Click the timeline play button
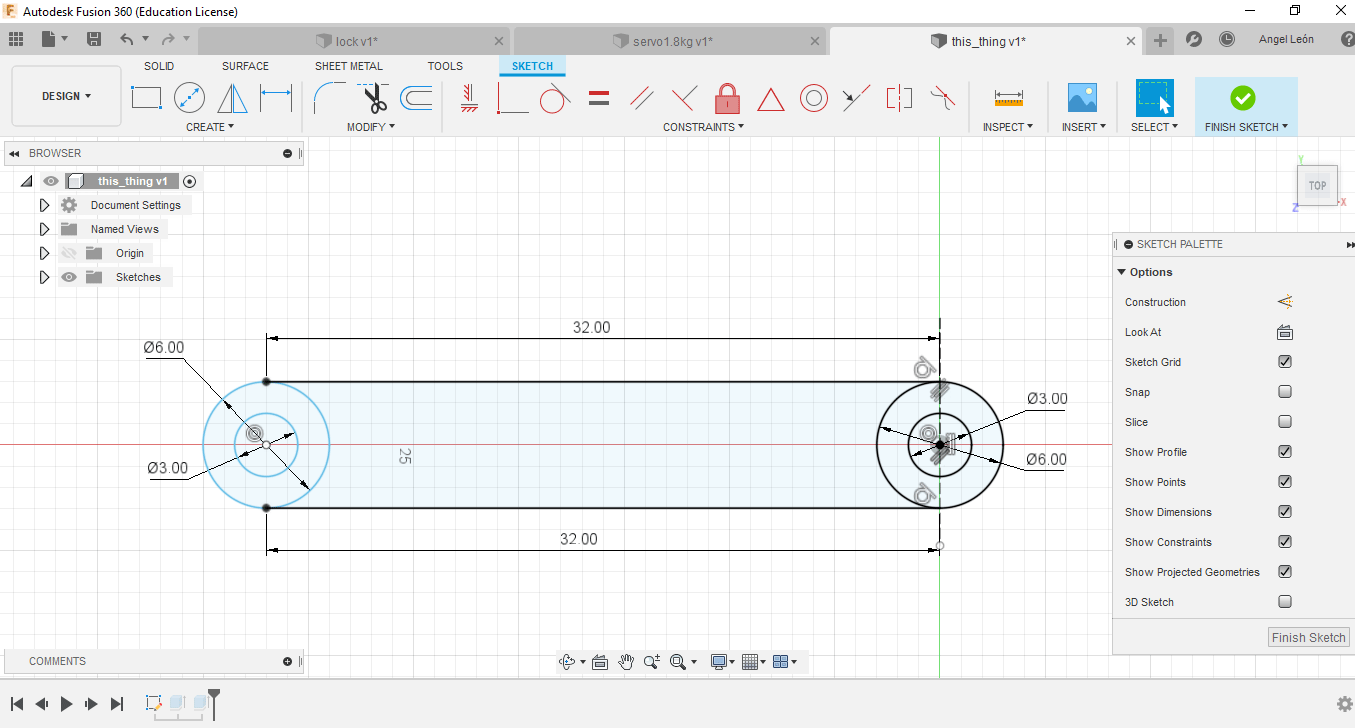The image size is (1355, 728). 66,704
